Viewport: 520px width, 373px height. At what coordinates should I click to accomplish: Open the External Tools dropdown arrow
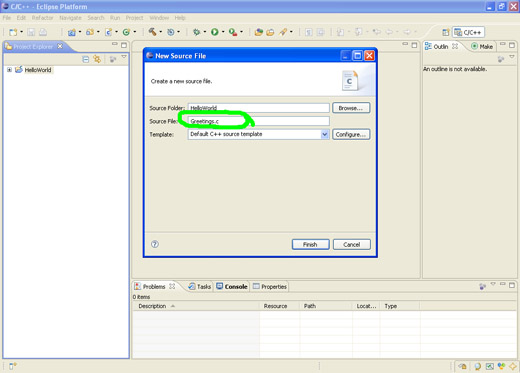241,32
